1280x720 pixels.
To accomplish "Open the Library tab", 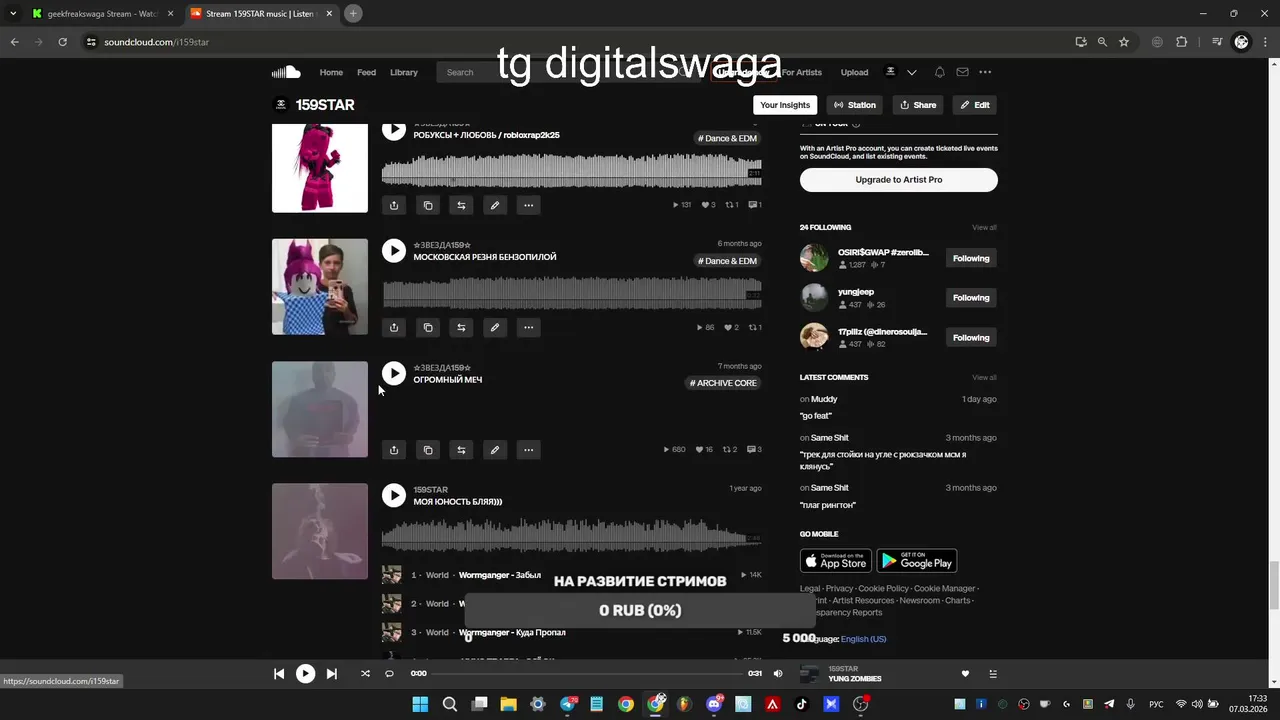I will [404, 72].
